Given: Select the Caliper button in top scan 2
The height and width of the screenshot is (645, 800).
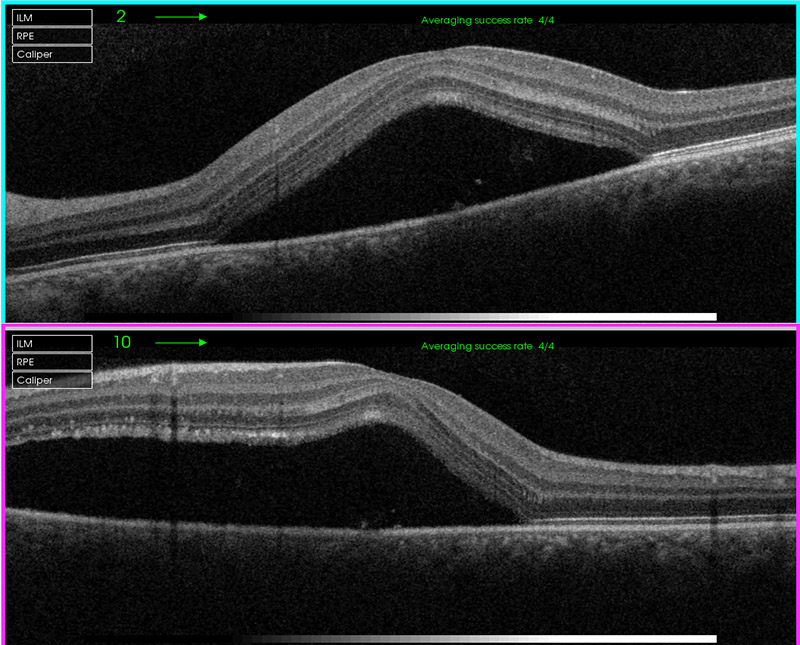Looking at the screenshot, I should pos(52,54).
